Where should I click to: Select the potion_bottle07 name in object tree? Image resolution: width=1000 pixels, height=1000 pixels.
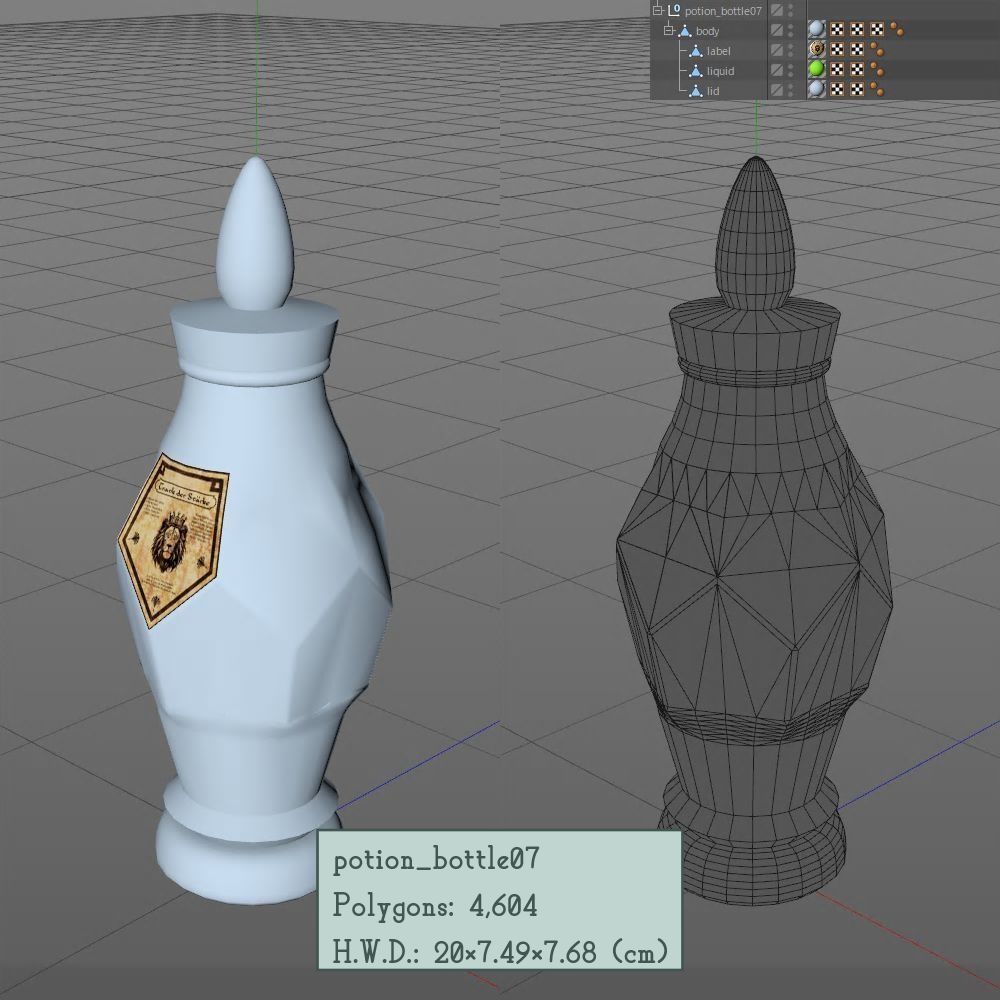[x=723, y=11]
